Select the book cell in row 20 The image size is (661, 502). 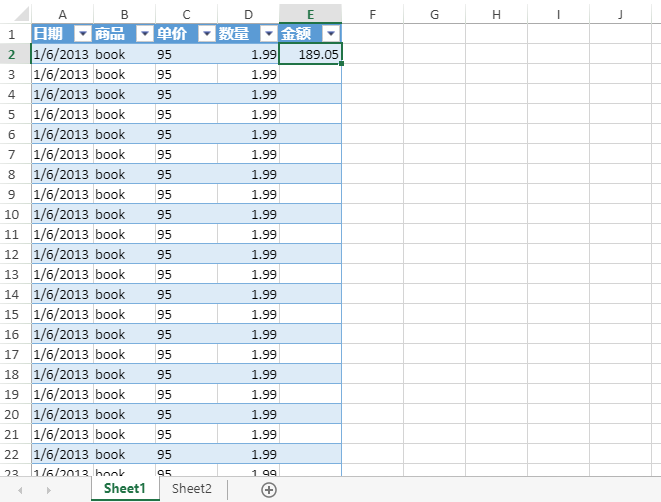tap(124, 414)
